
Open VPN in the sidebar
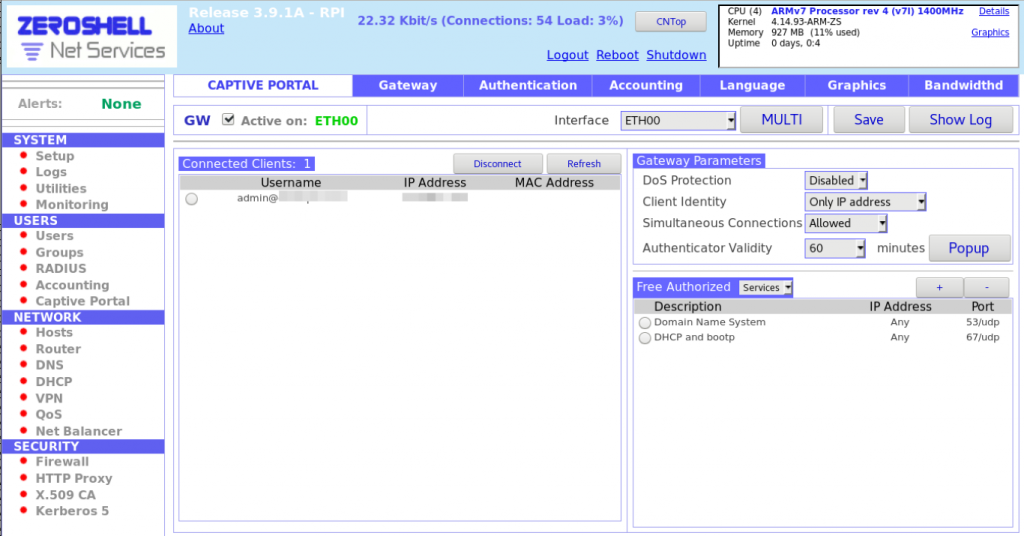pyautogui.click(x=49, y=398)
